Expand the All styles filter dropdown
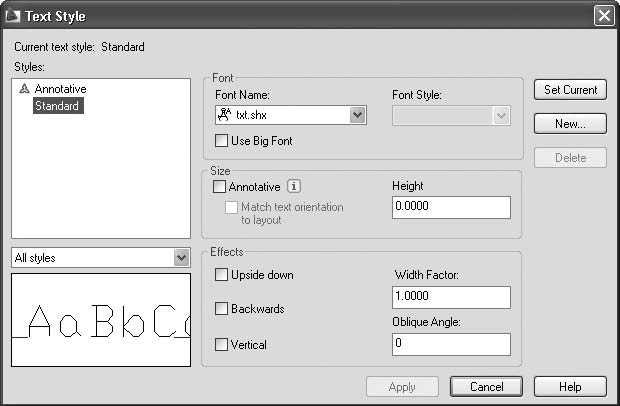Viewport: 620px width, 406px height. coord(181,258)
